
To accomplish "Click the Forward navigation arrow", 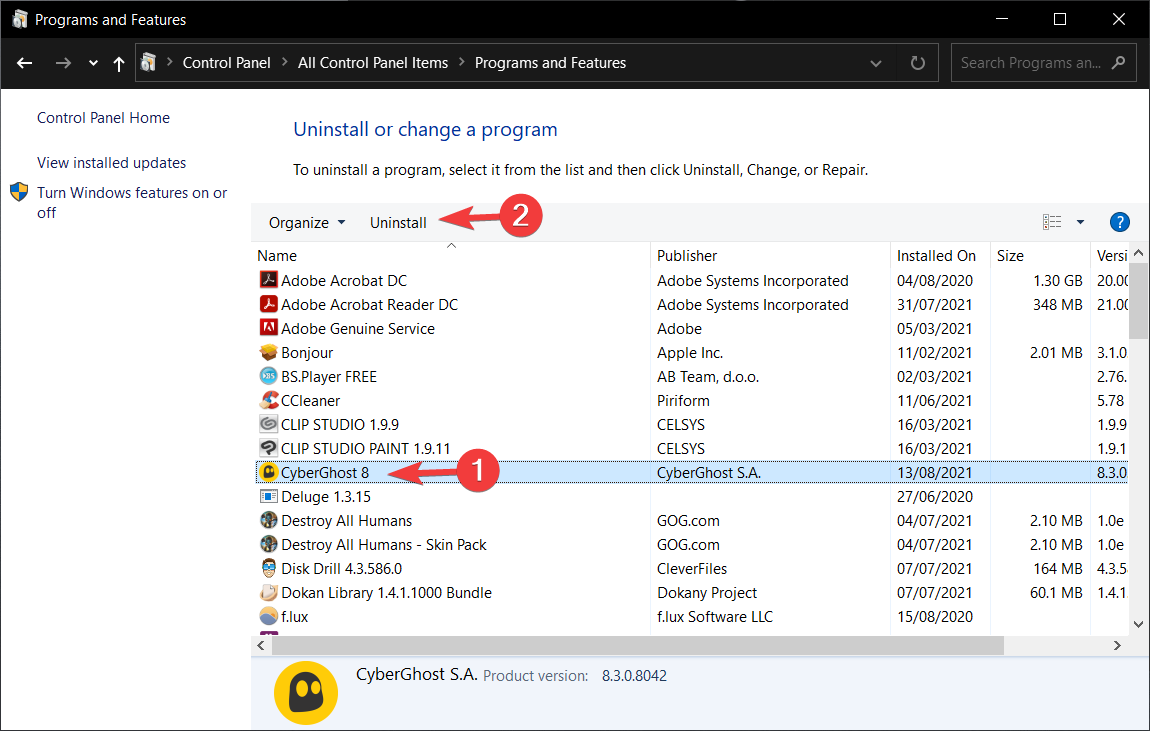I will (x=63, y=63).
